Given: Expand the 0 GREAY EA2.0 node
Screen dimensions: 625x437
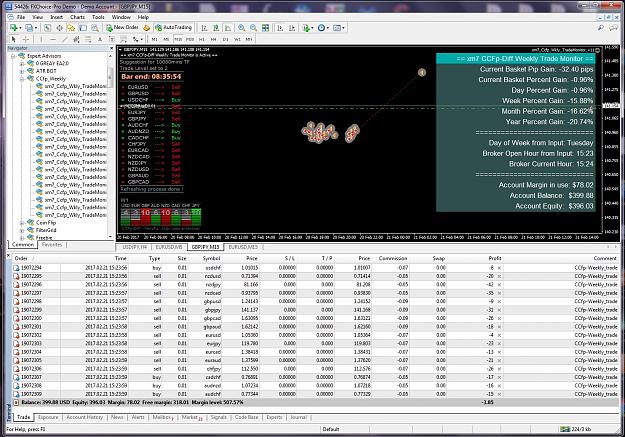Looking at the screenshot, I should pos(22,63).
